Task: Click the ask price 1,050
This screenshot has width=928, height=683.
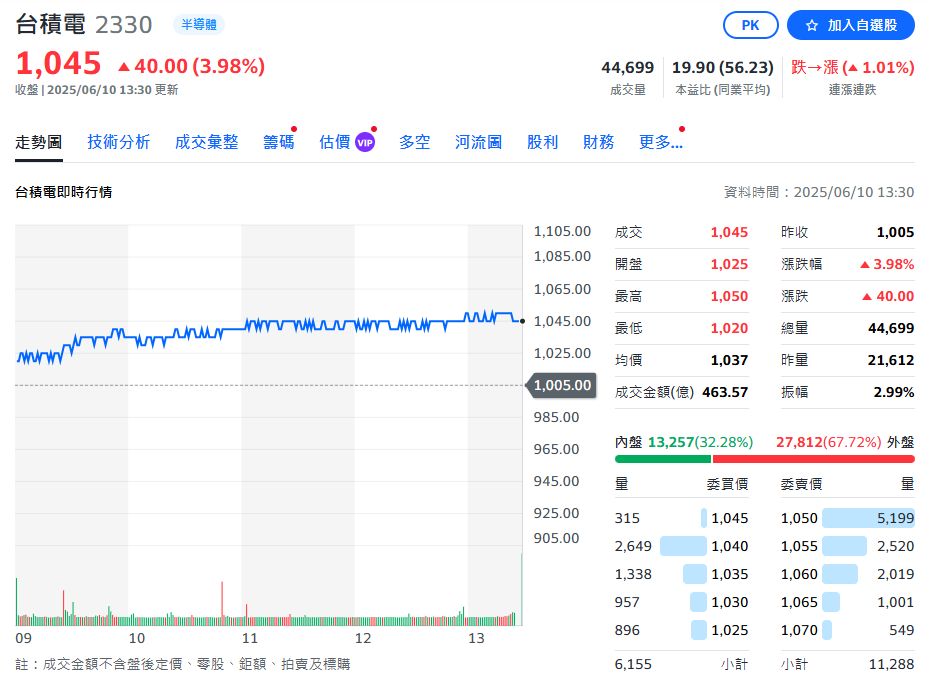Action: coord(799,518)
